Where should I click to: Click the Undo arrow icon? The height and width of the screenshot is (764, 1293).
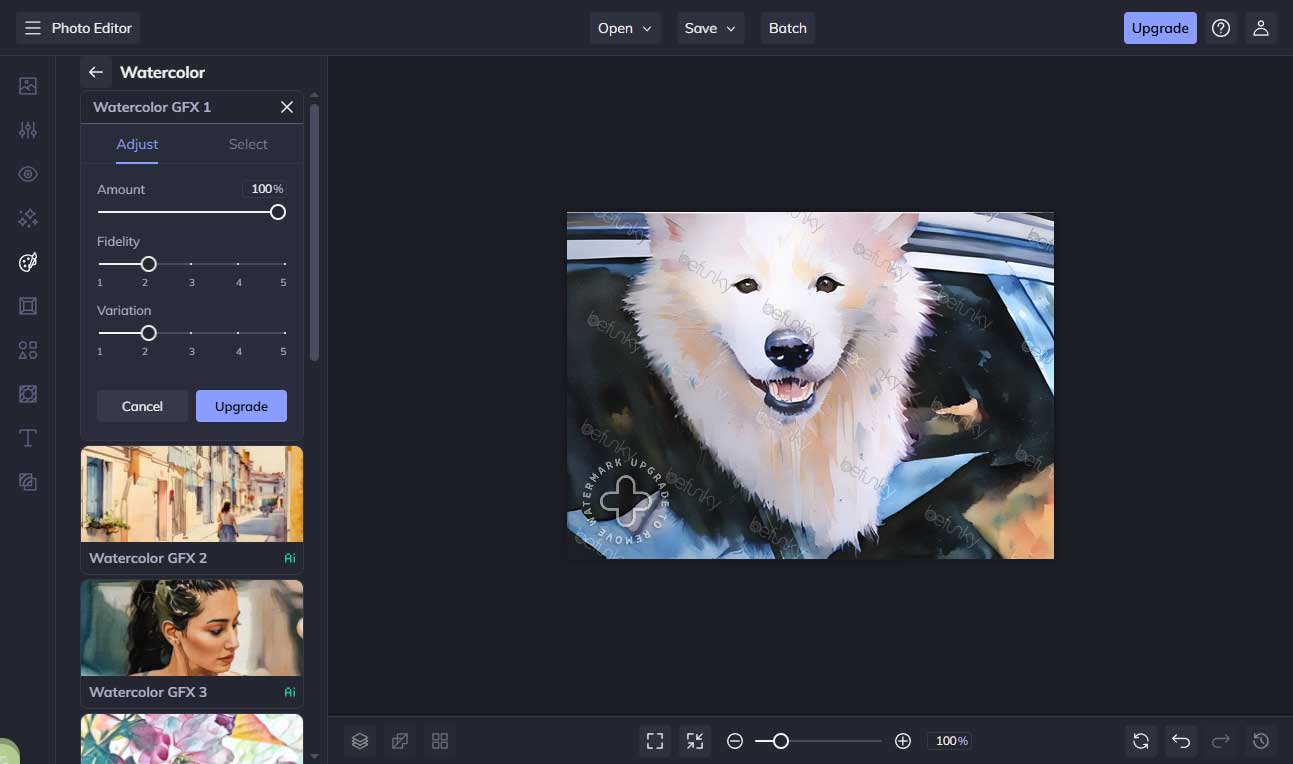click(x=1181, y=741)
